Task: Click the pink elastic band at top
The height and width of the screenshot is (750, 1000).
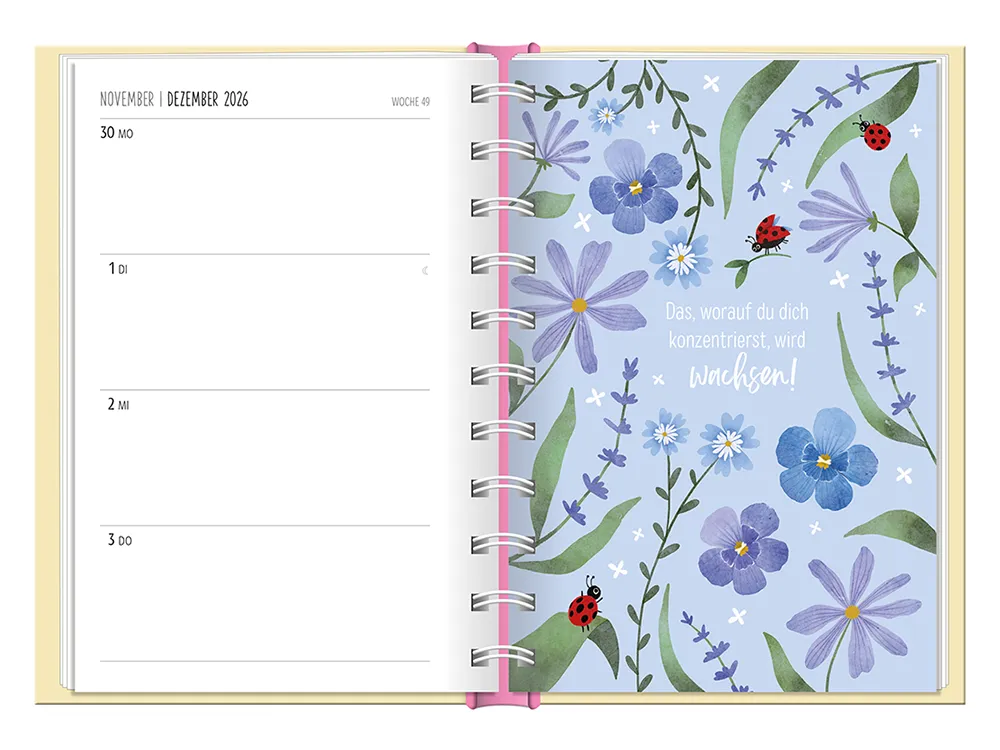Action: point(503,48)
